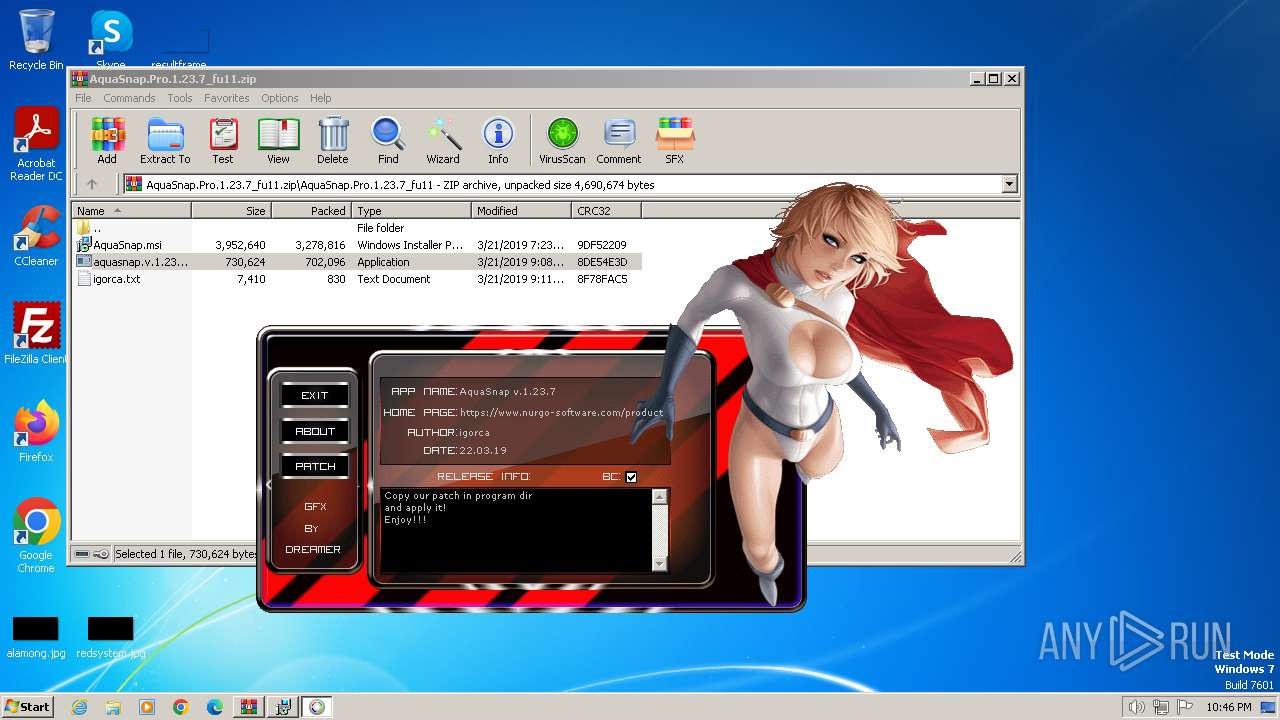Screen dimensions: 1280x720
Task: Select the igorca.txt file row
Action: [x=356, y=279]
